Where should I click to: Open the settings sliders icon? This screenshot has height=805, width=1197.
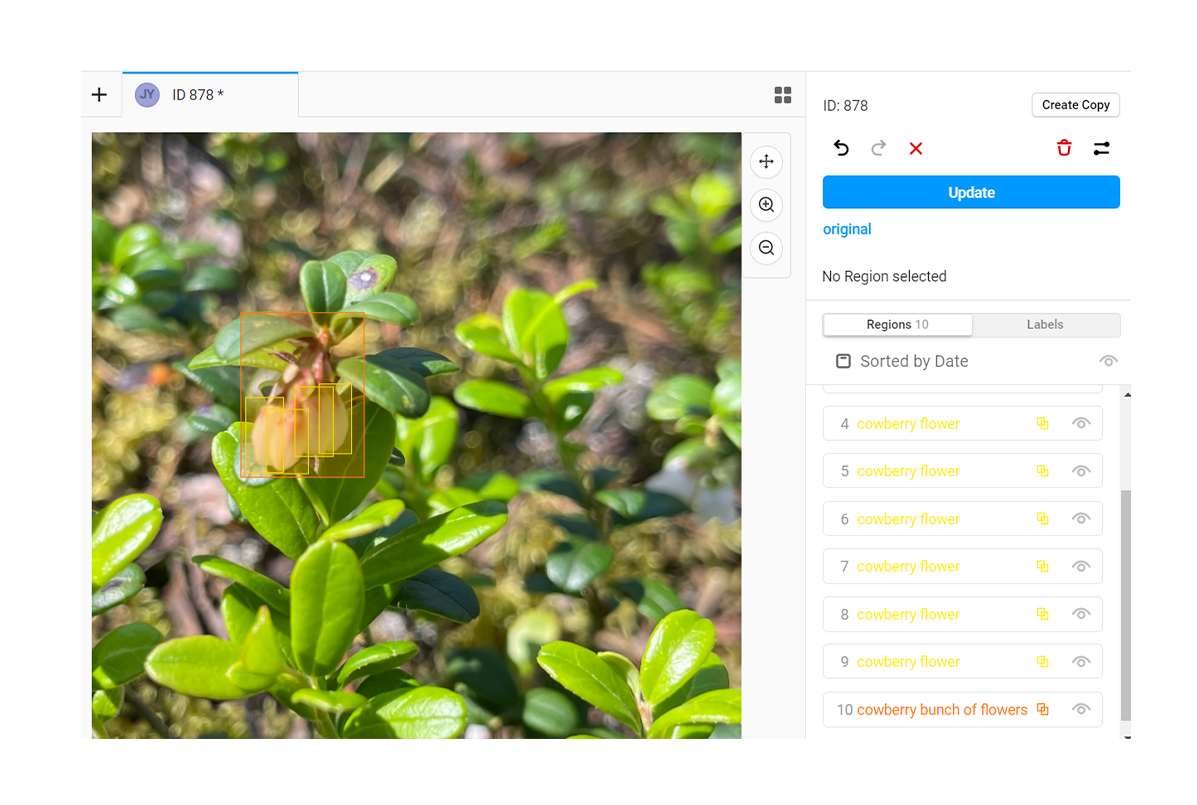1102,148
